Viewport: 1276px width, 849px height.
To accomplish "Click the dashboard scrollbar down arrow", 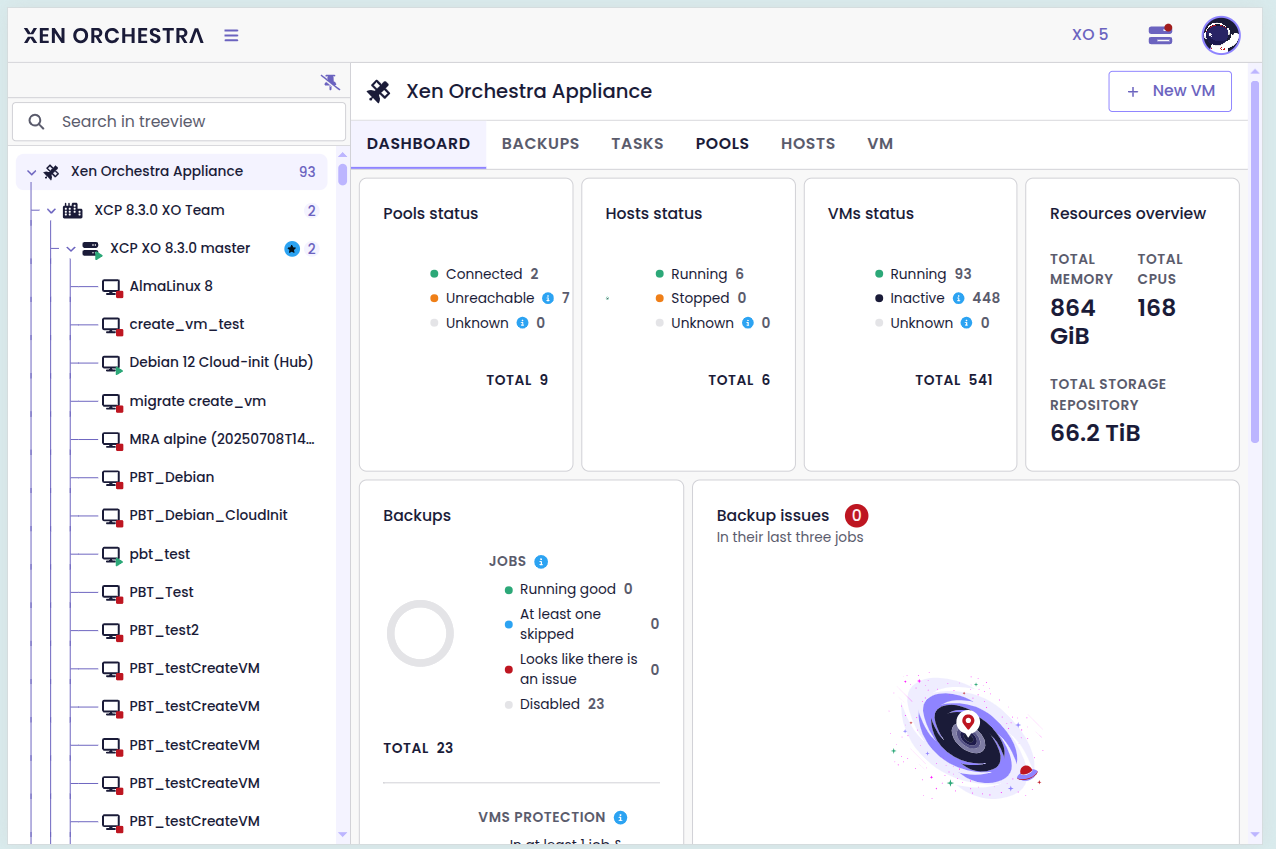I will (x=1255, y=833).
